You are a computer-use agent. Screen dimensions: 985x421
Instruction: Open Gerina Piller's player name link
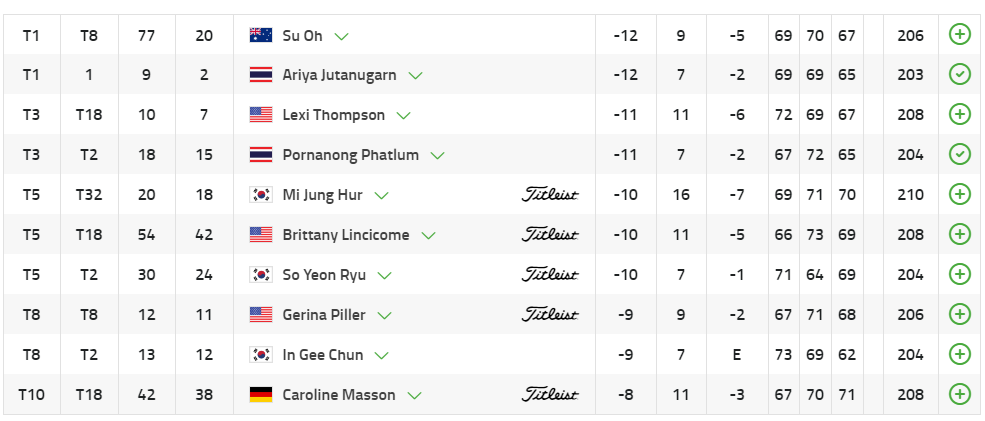pos(324,315)
